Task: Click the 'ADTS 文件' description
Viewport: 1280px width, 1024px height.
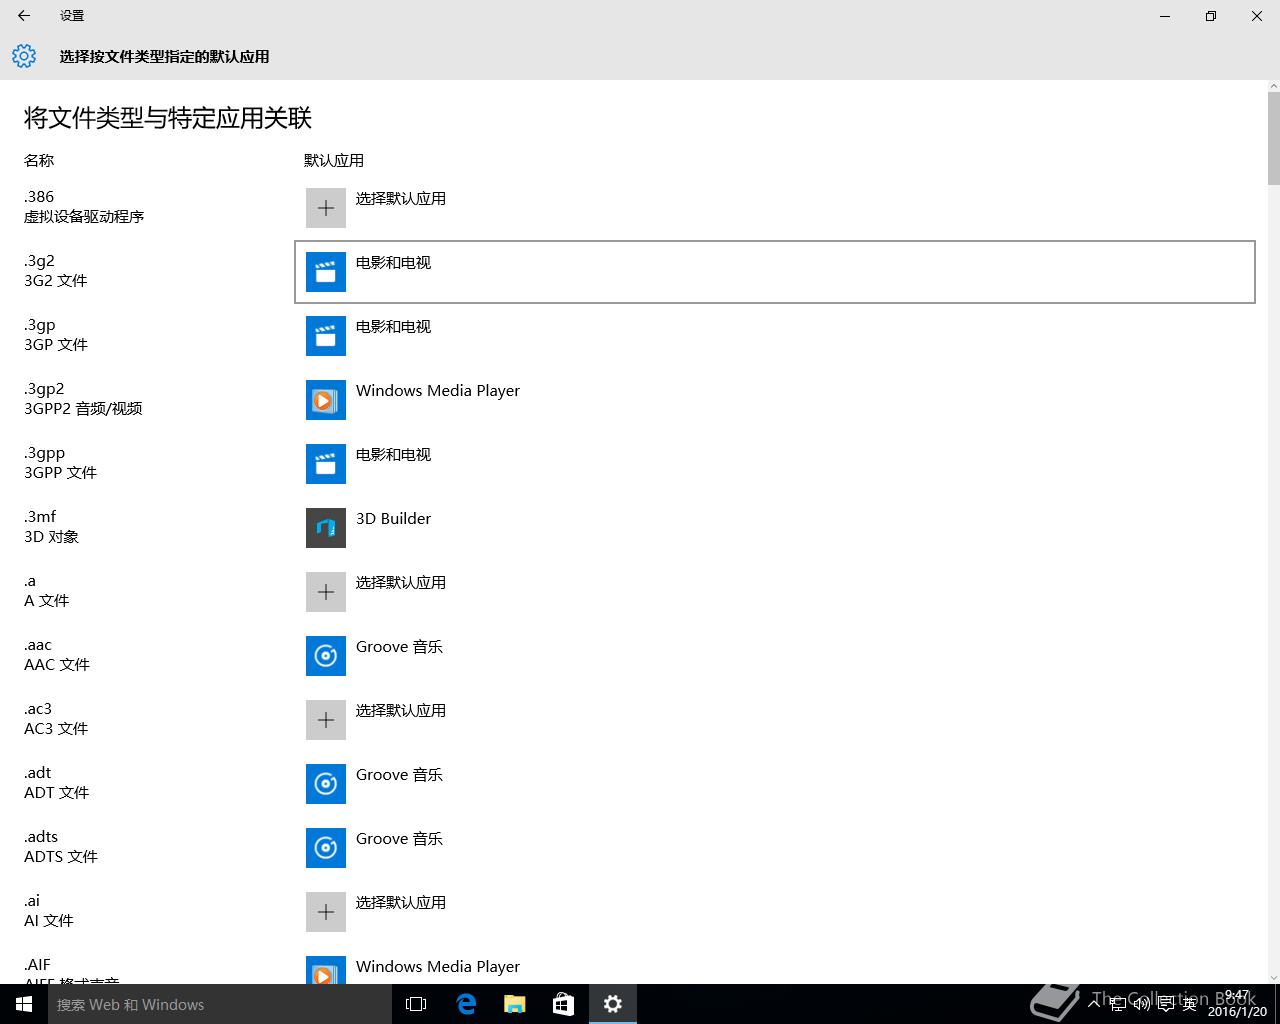Action: (61, 857)
